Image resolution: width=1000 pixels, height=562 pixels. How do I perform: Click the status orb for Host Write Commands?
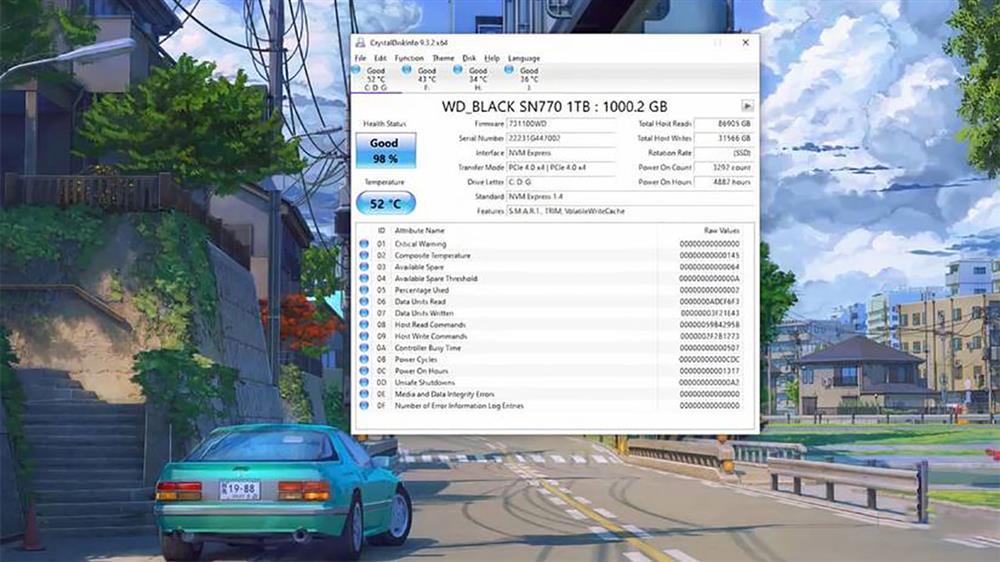coord(364,336)
